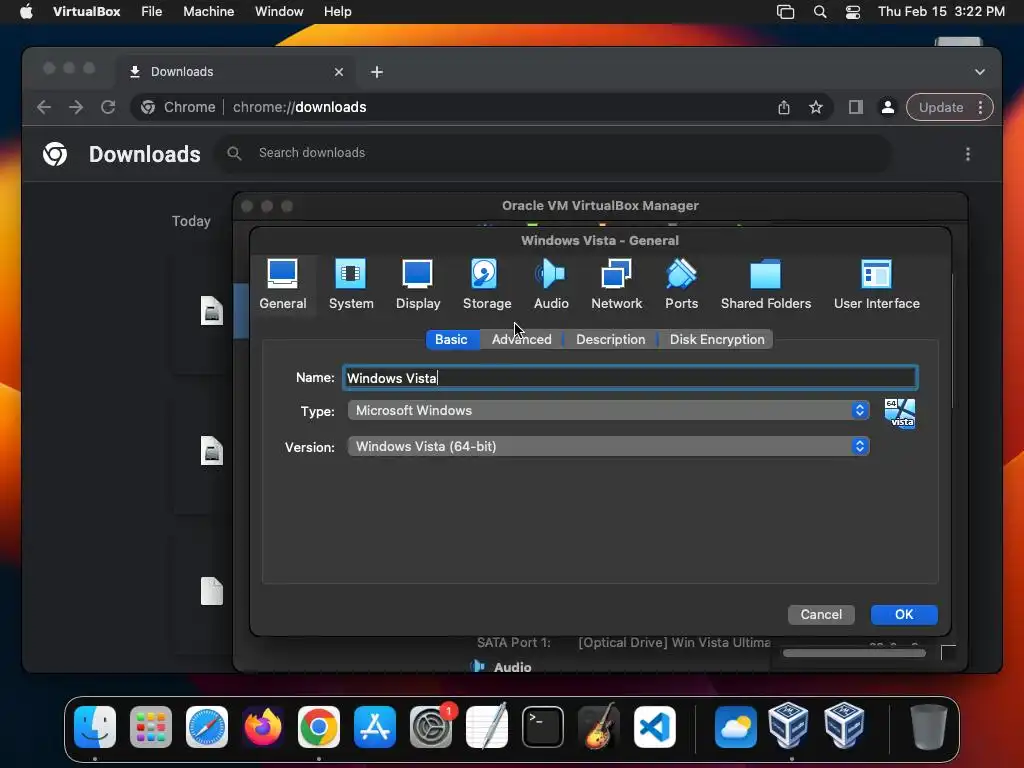Open the Audio settings section
The image size is (1024, 768).
pyautogui.click(x=551, y=285)
